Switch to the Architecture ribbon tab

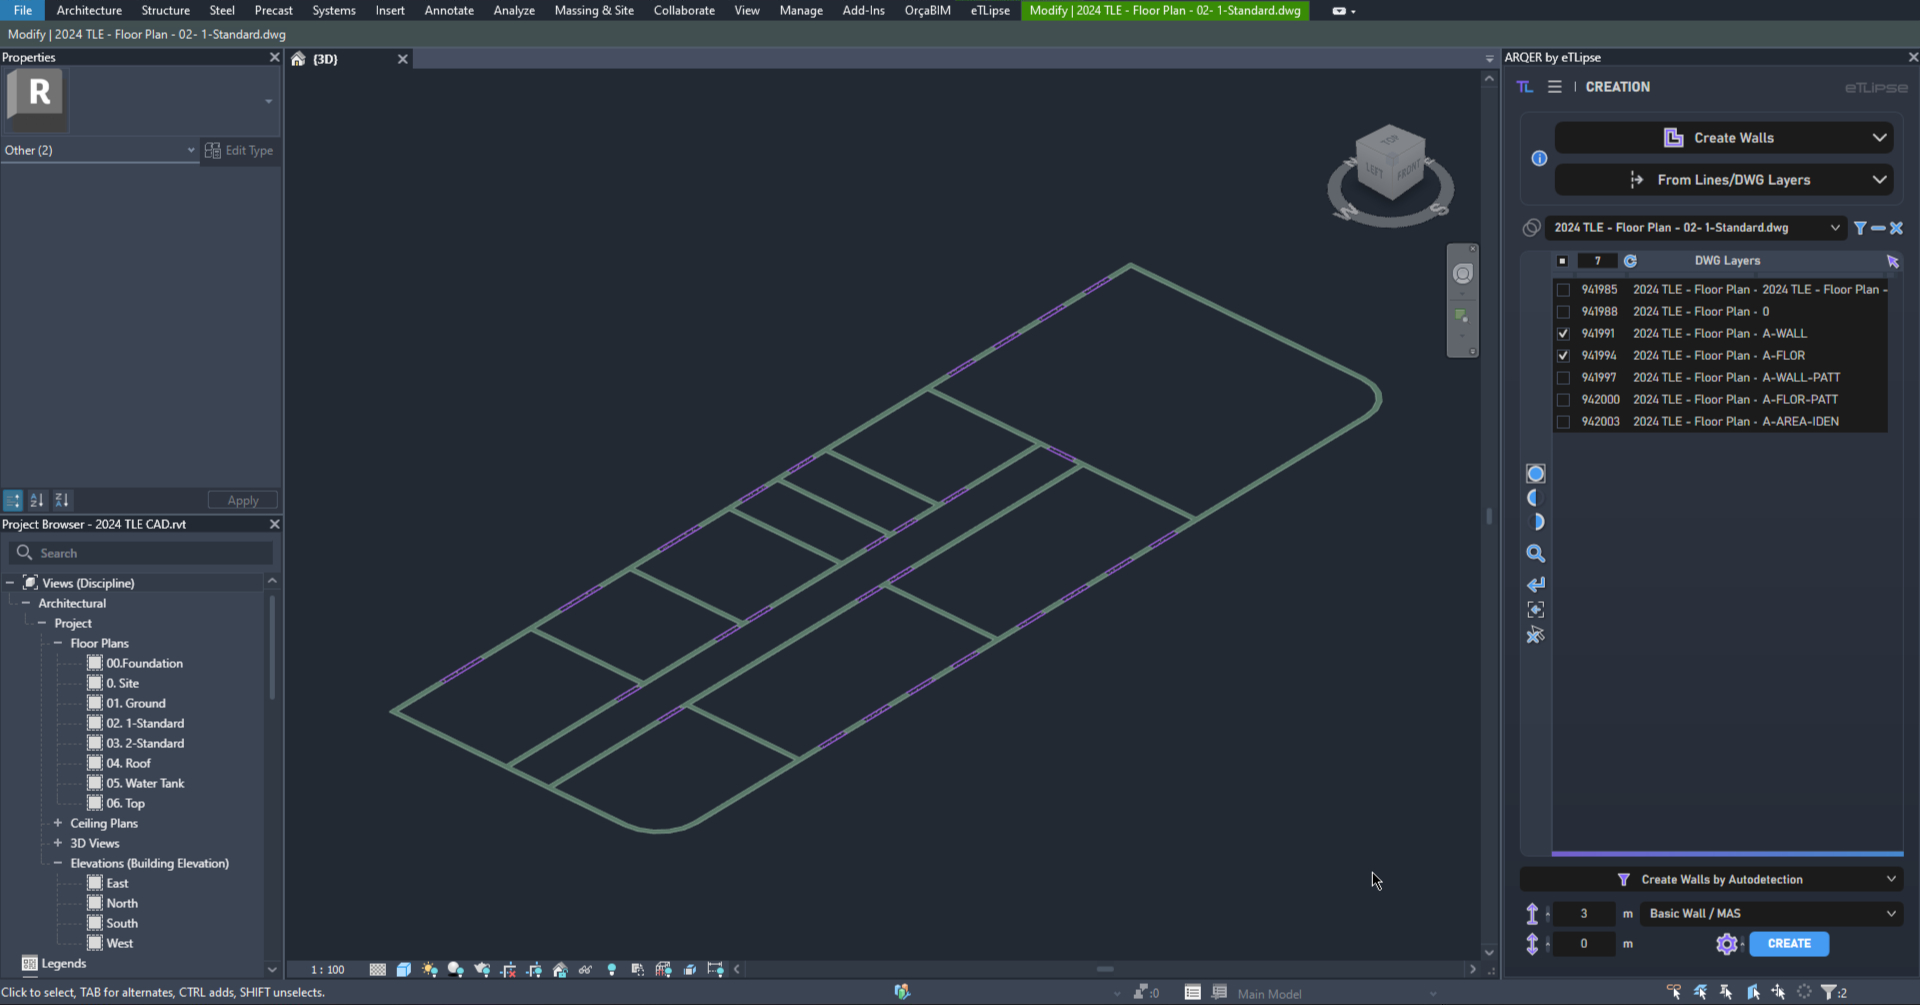[x=89, y=10]
